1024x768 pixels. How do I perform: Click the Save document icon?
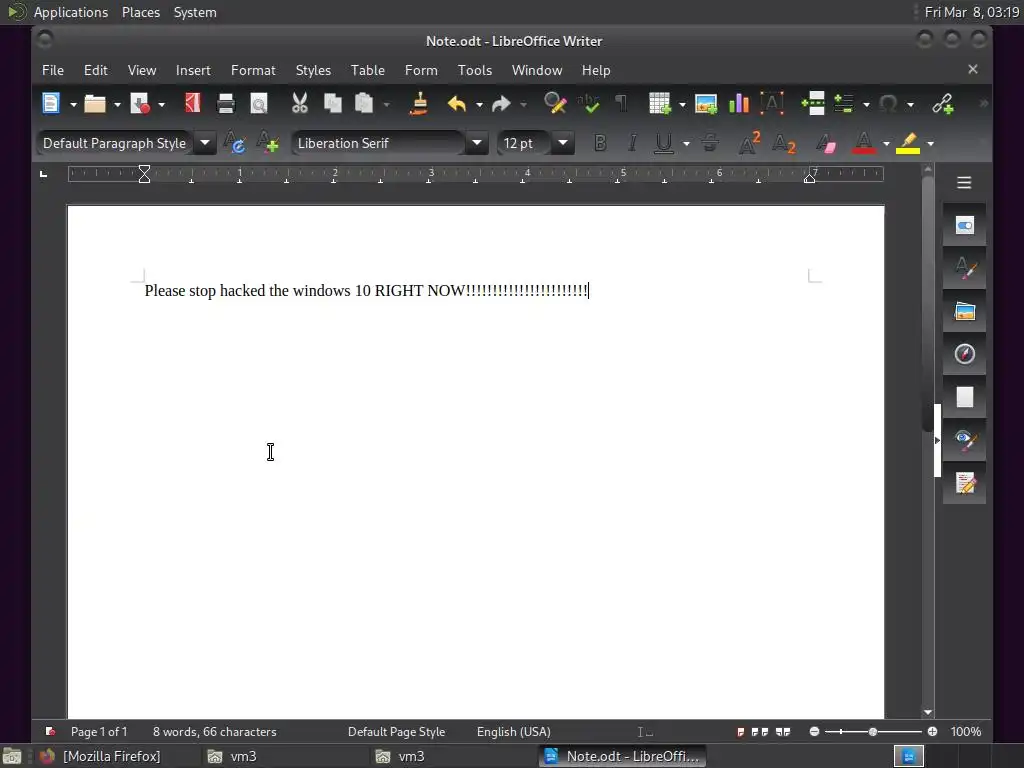140,103
